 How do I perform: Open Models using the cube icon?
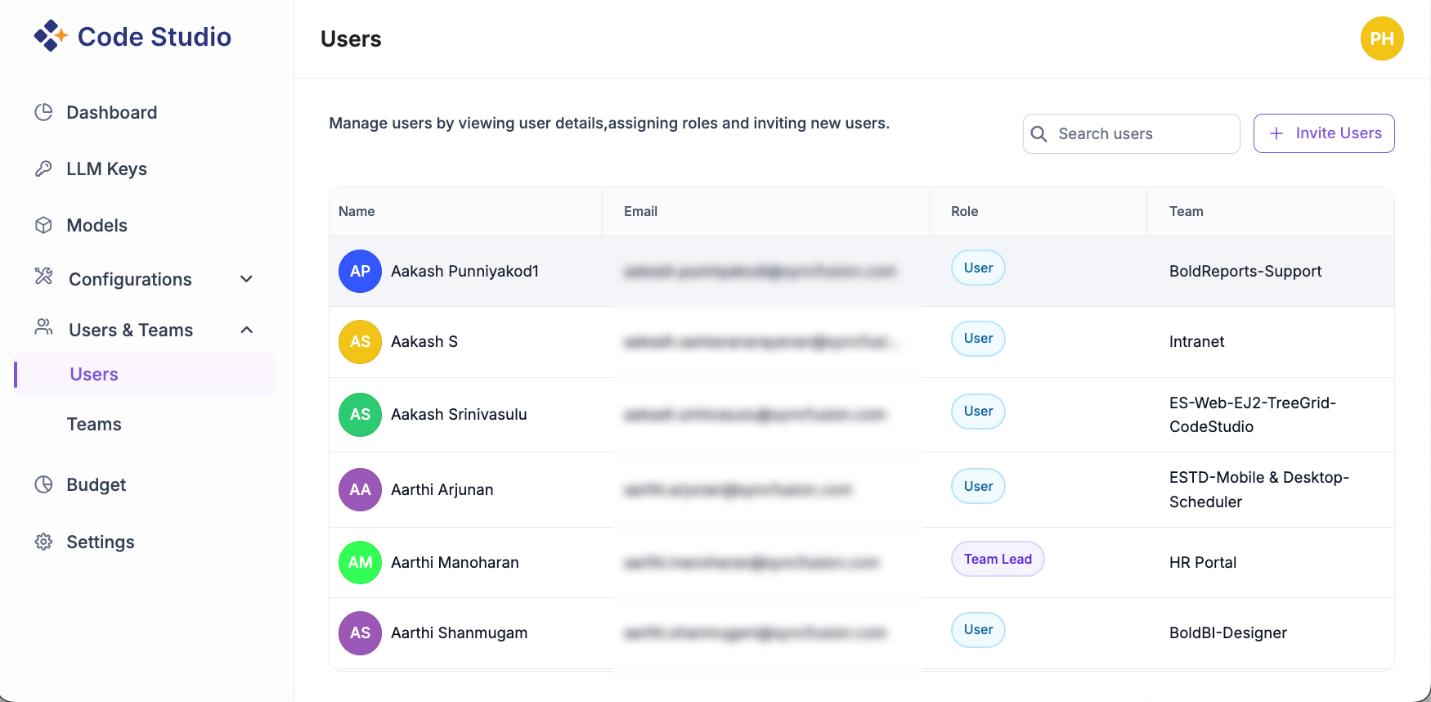tap(44, 225)
